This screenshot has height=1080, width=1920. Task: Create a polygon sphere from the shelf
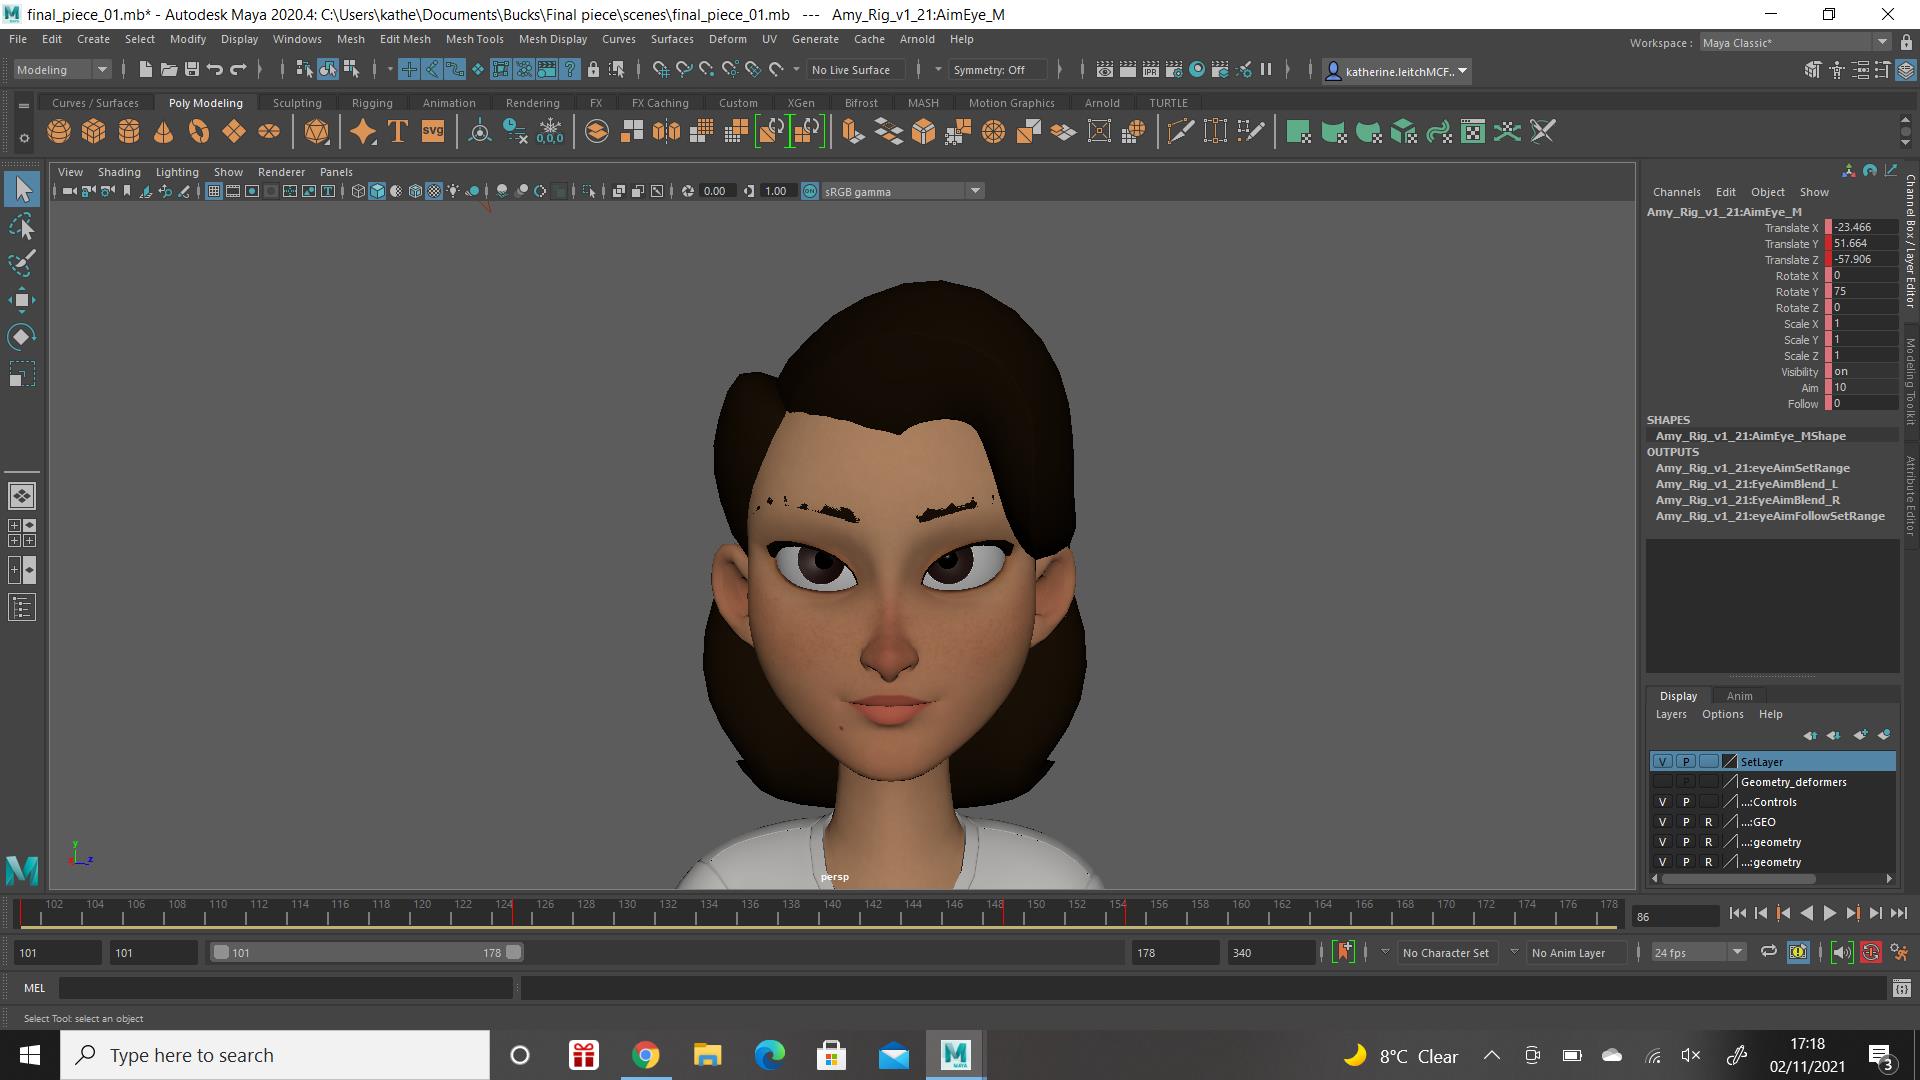tap(58, 131)
